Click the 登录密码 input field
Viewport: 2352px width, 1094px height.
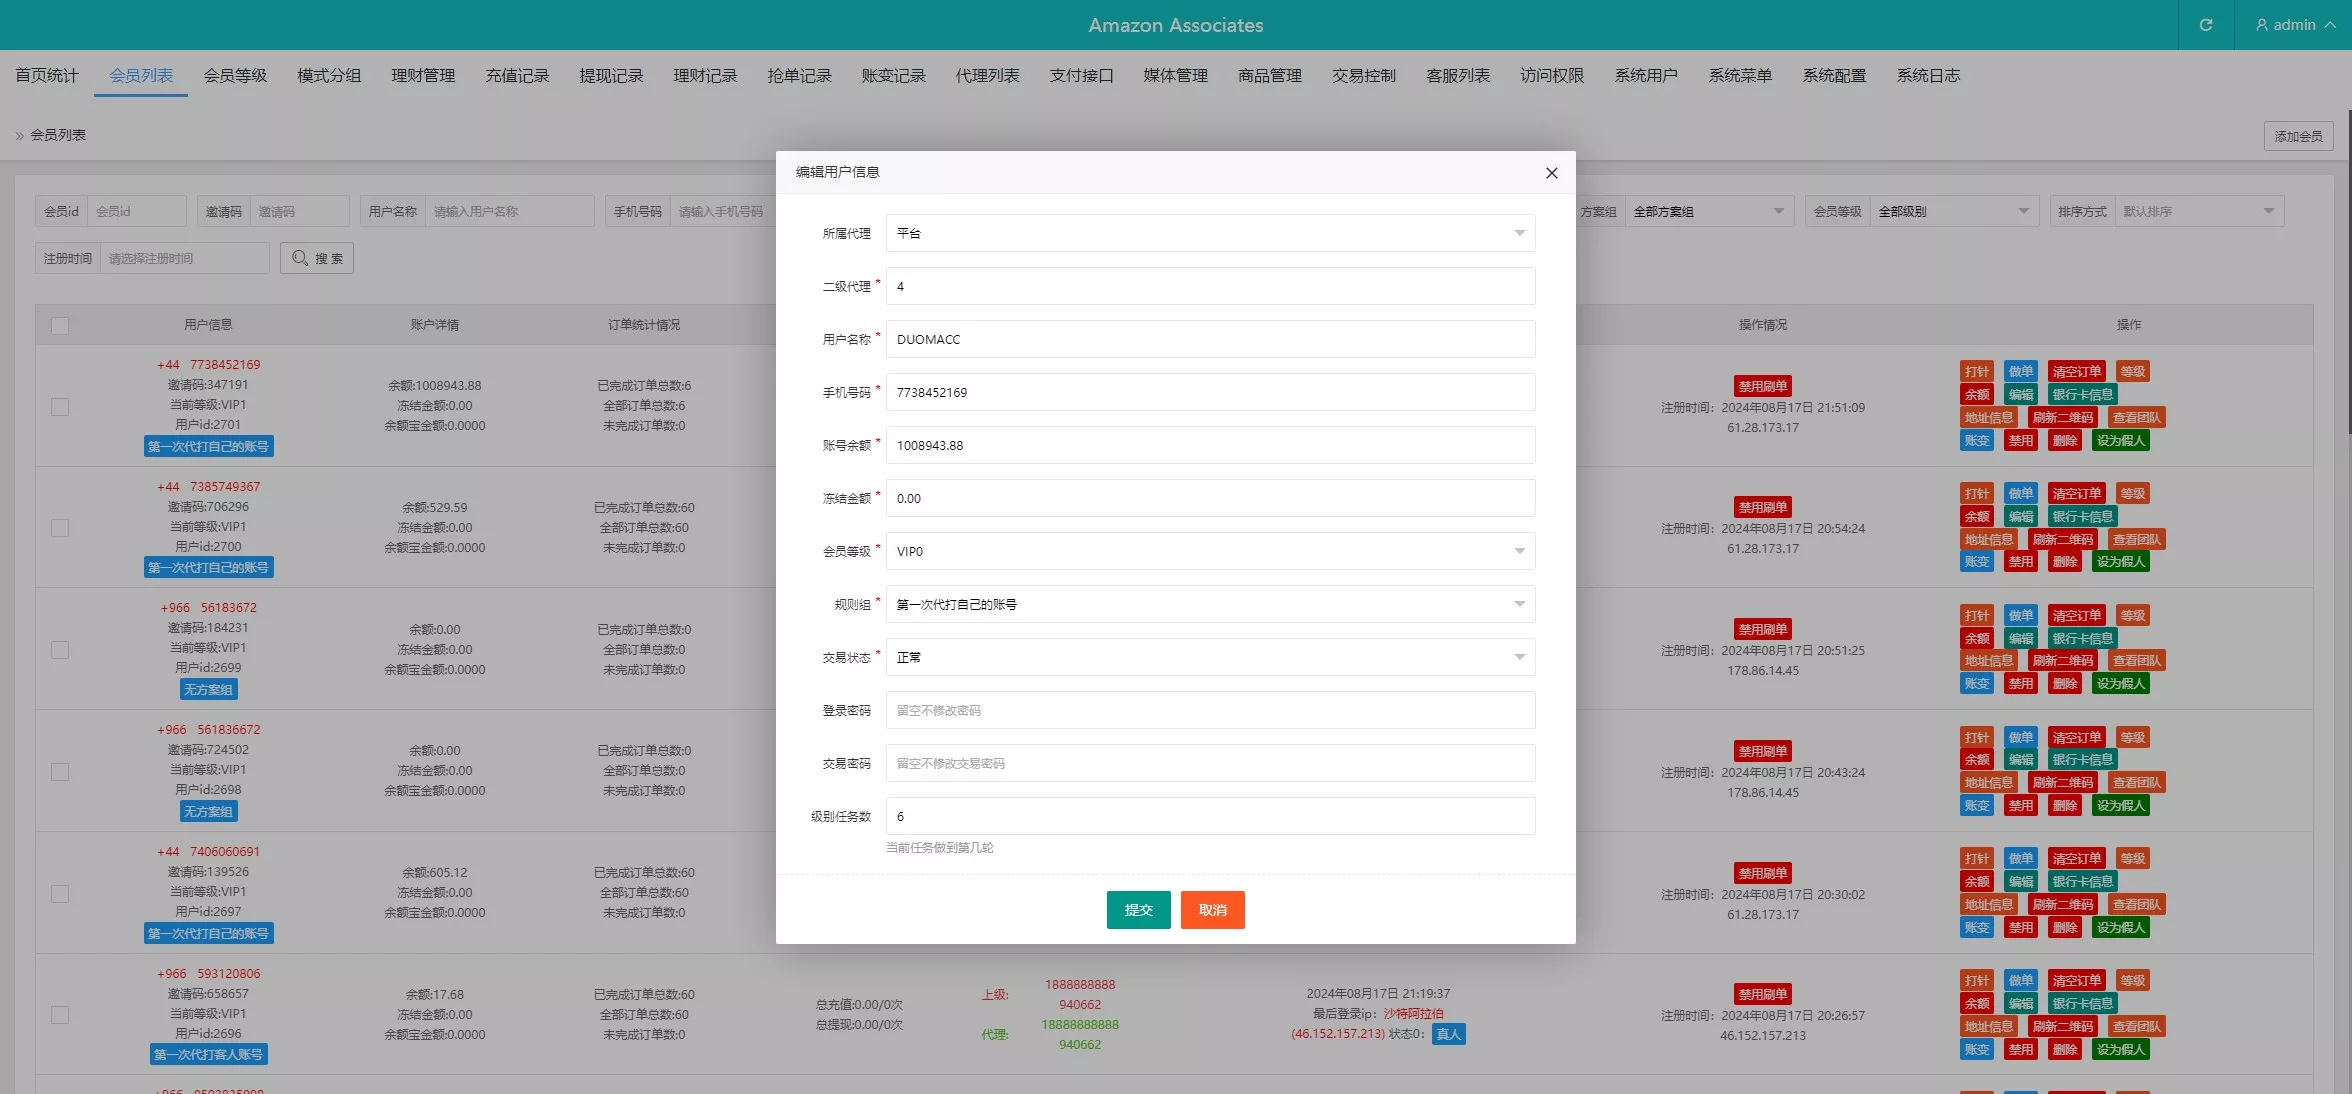click(1210, 710)
